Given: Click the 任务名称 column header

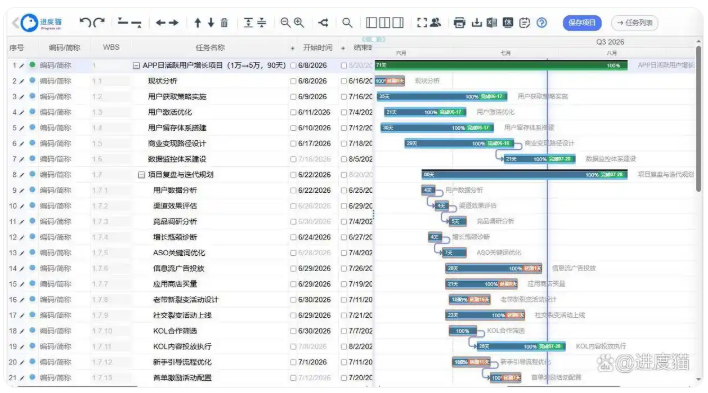Looking at the screenshot, I should (210, 47).
